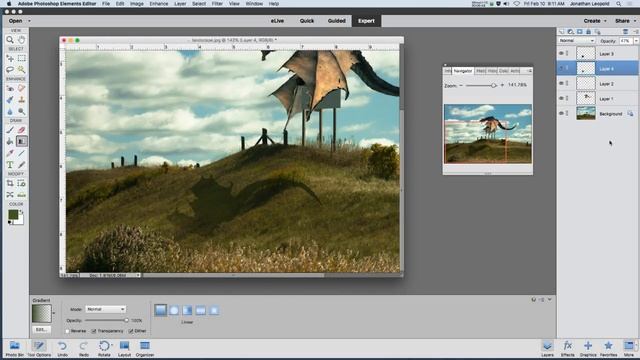
Task: Select the Layer 2 row in Layers panel
Action: [598, 84]
